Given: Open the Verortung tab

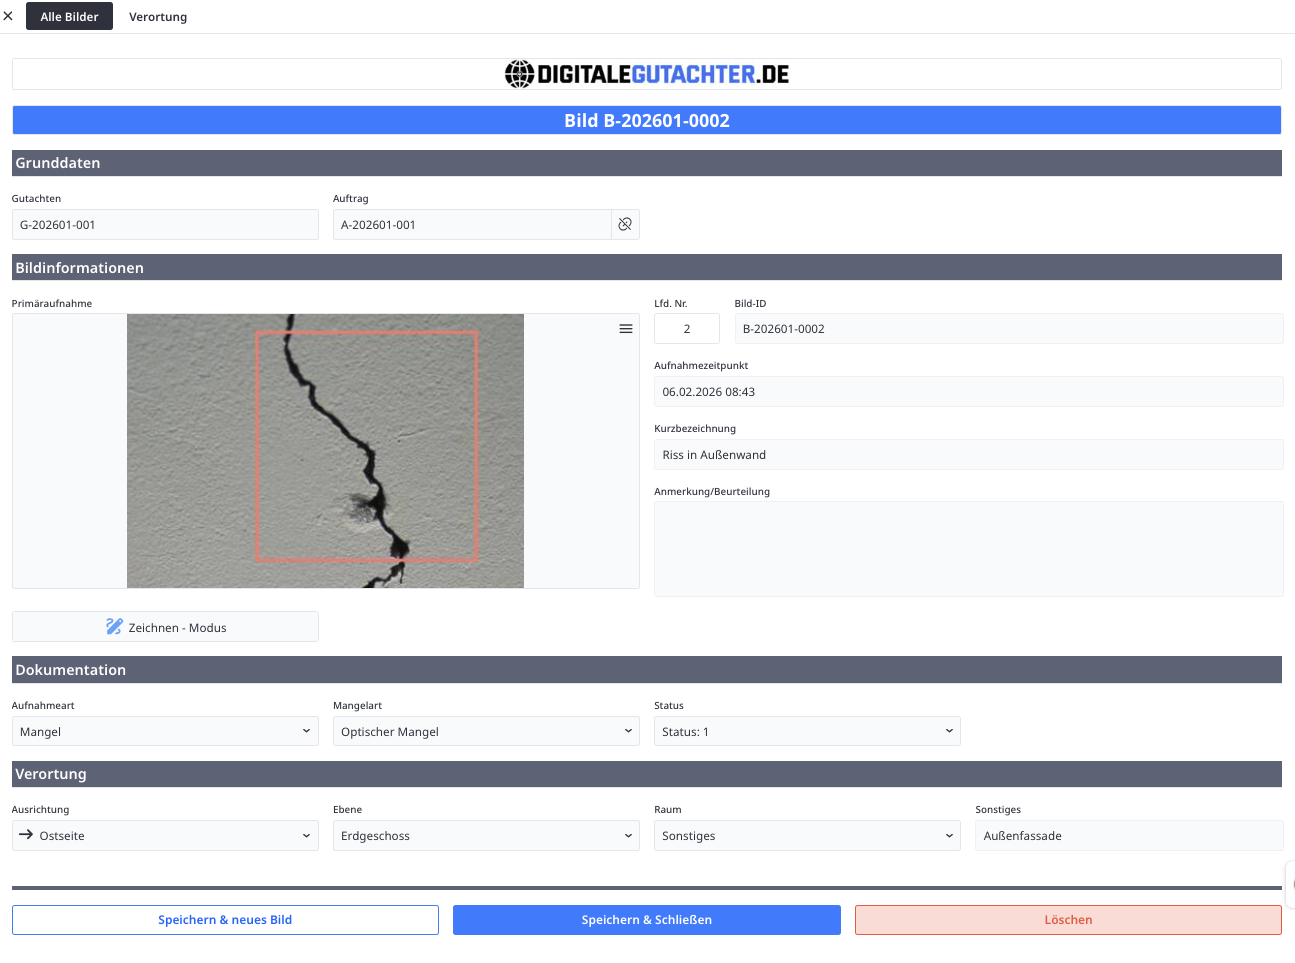Looking at the screenshot, I should [x=158, y=17].
